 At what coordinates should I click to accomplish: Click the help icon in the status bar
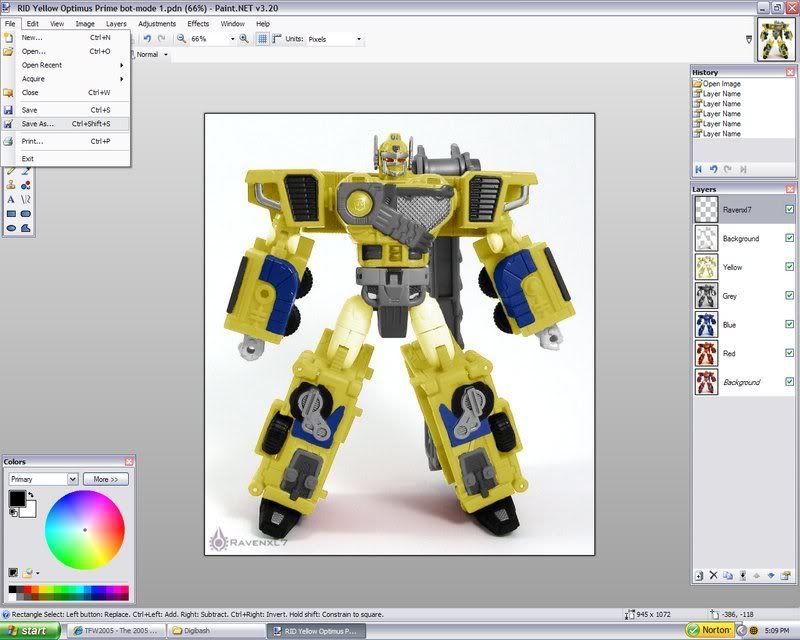[x=6, y=614]
